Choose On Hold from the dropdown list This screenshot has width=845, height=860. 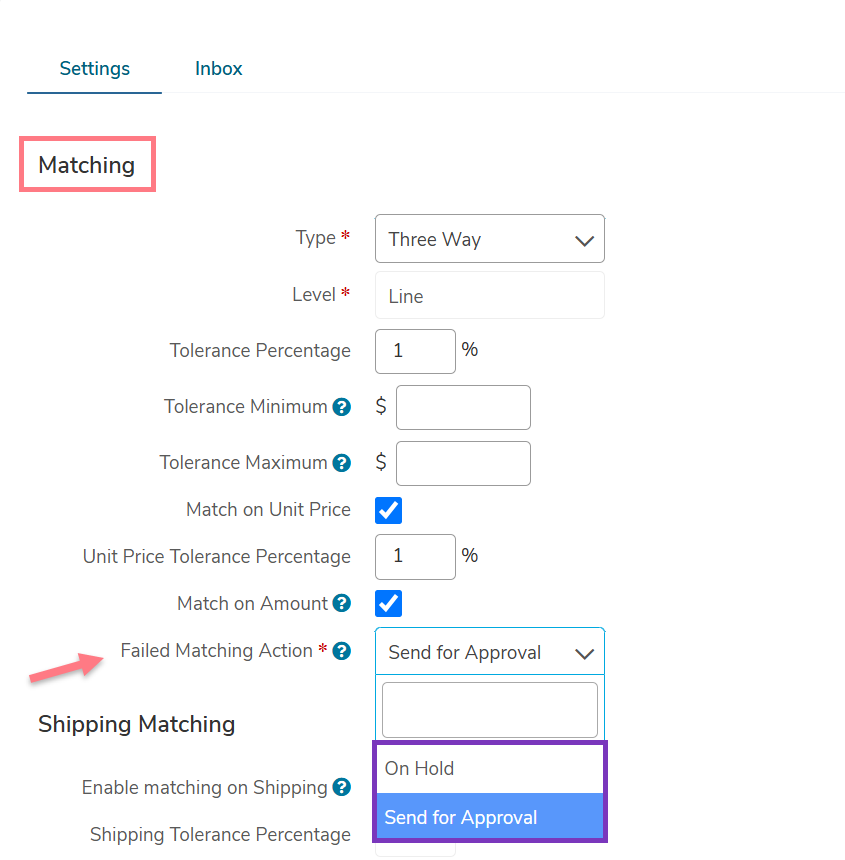(490, 768)
